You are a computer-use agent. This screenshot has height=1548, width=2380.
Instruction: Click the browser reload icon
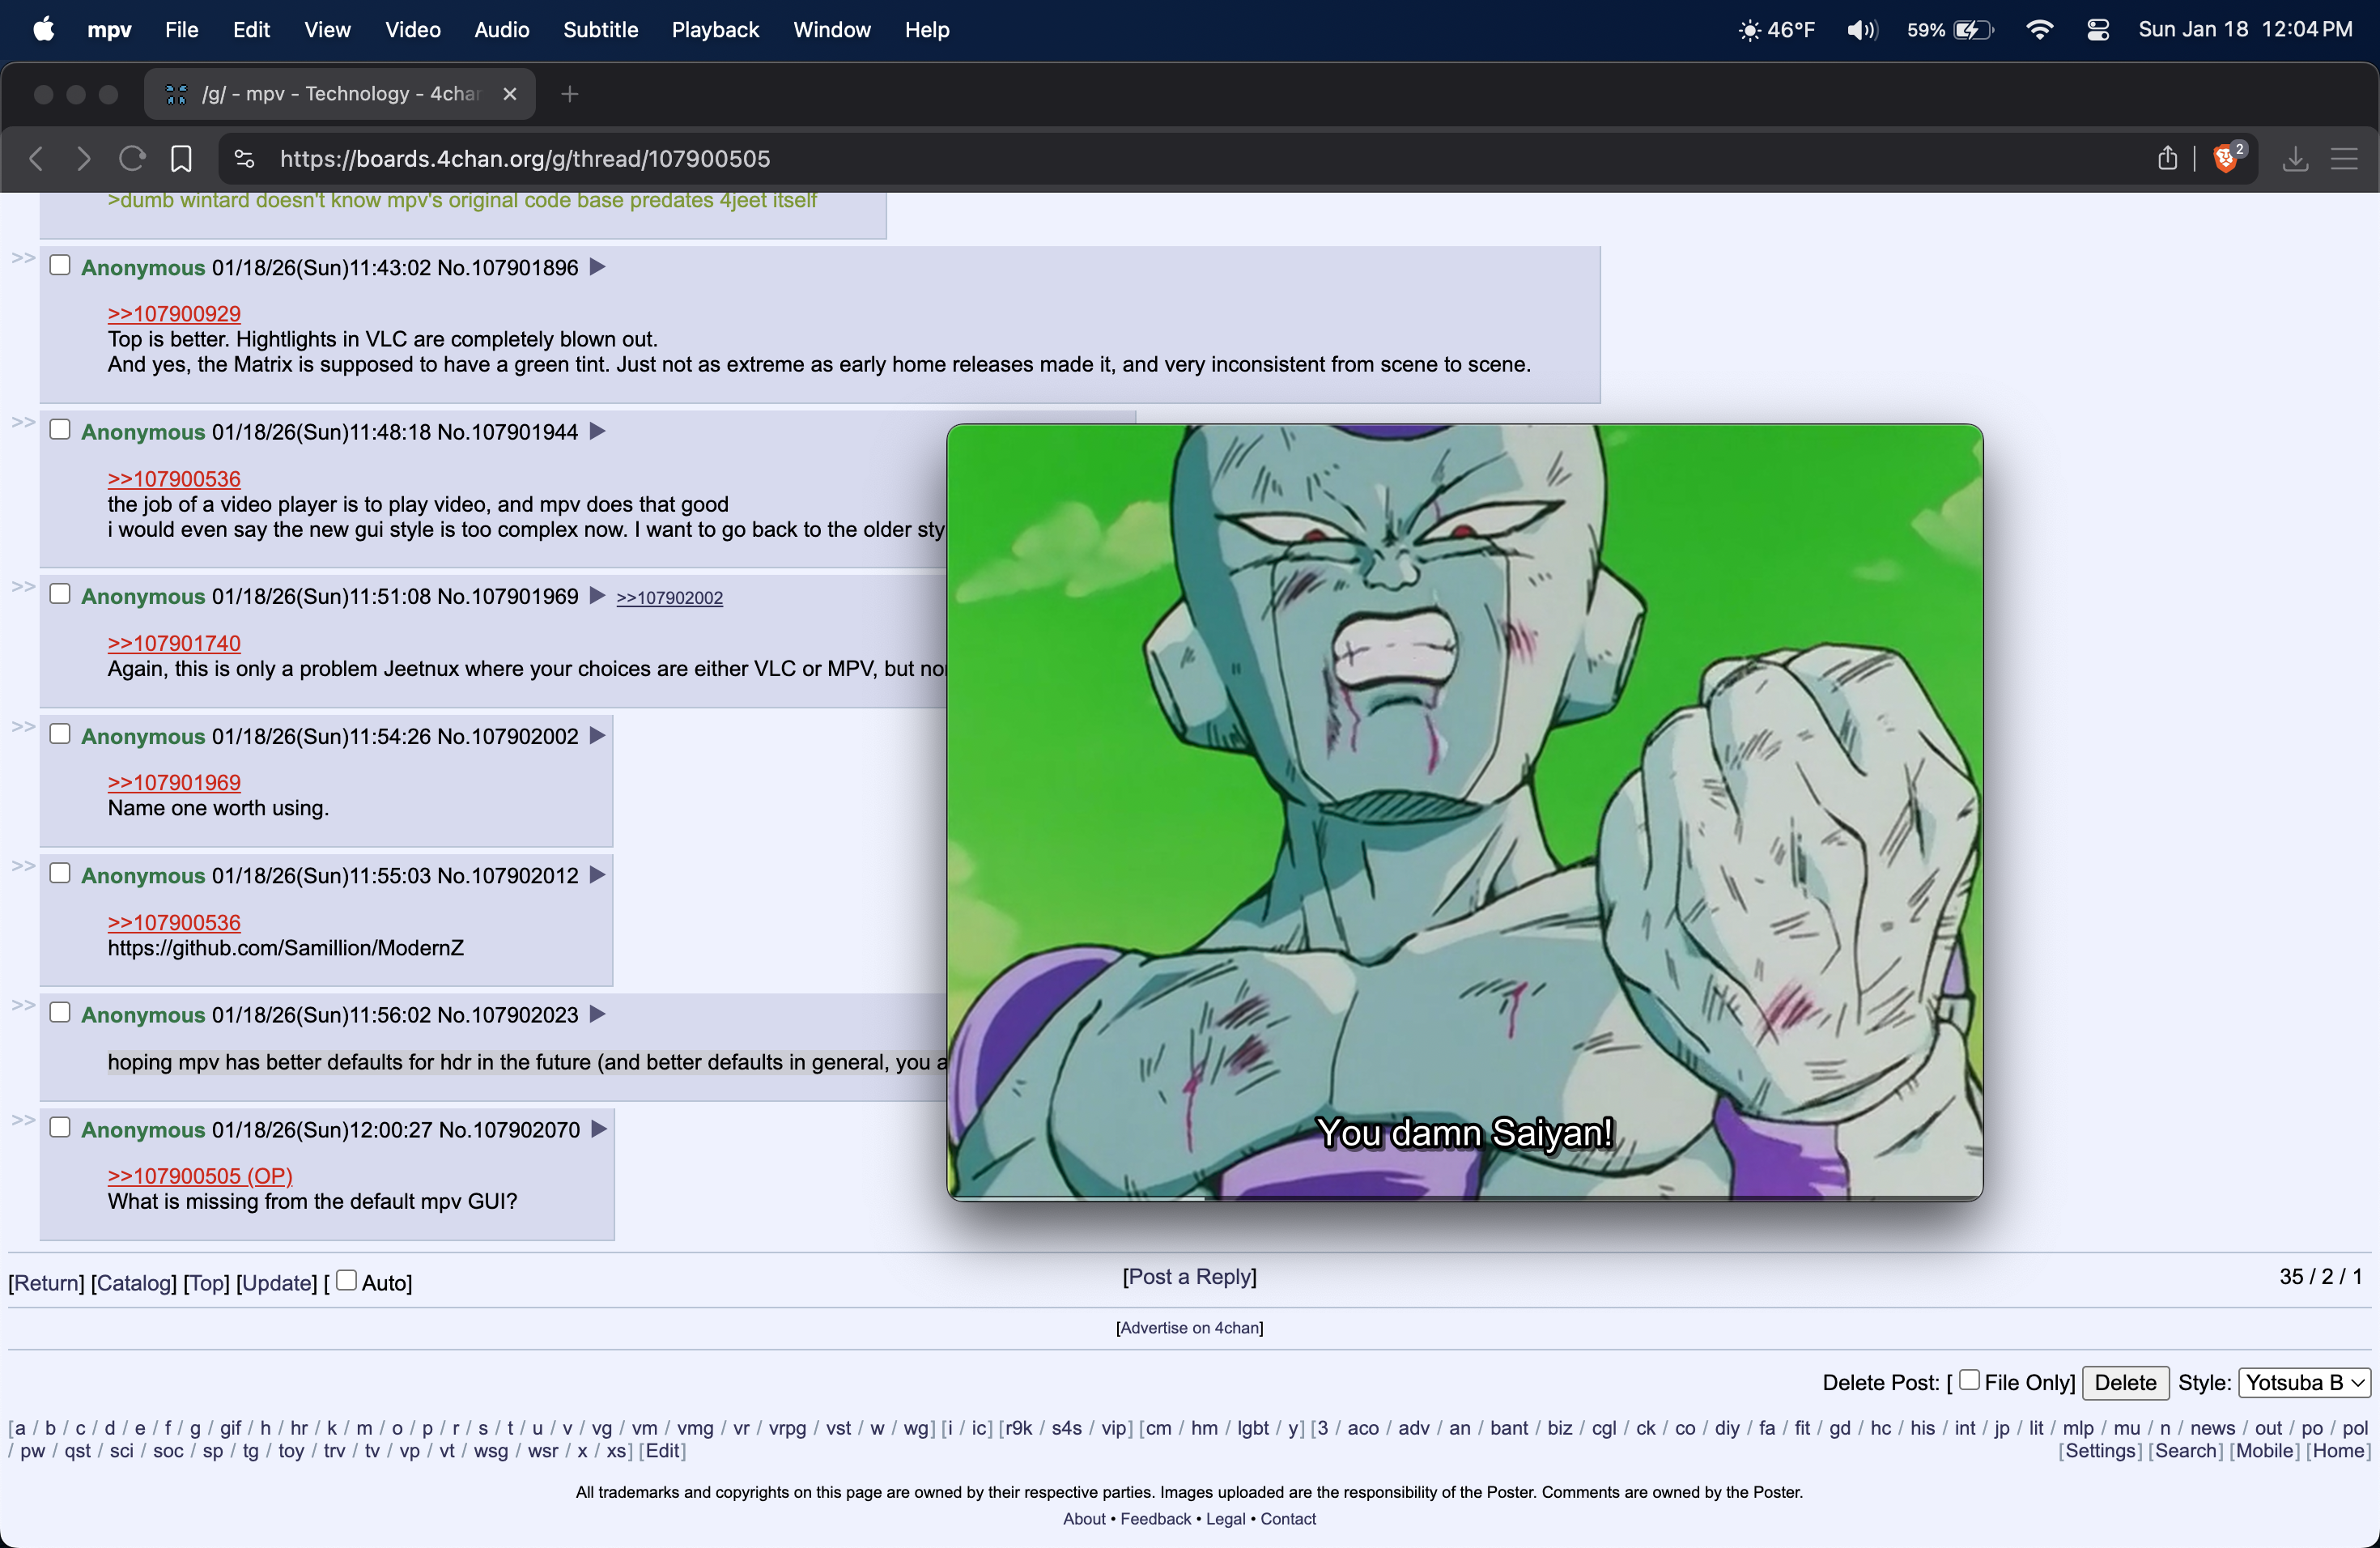point(132,159)
